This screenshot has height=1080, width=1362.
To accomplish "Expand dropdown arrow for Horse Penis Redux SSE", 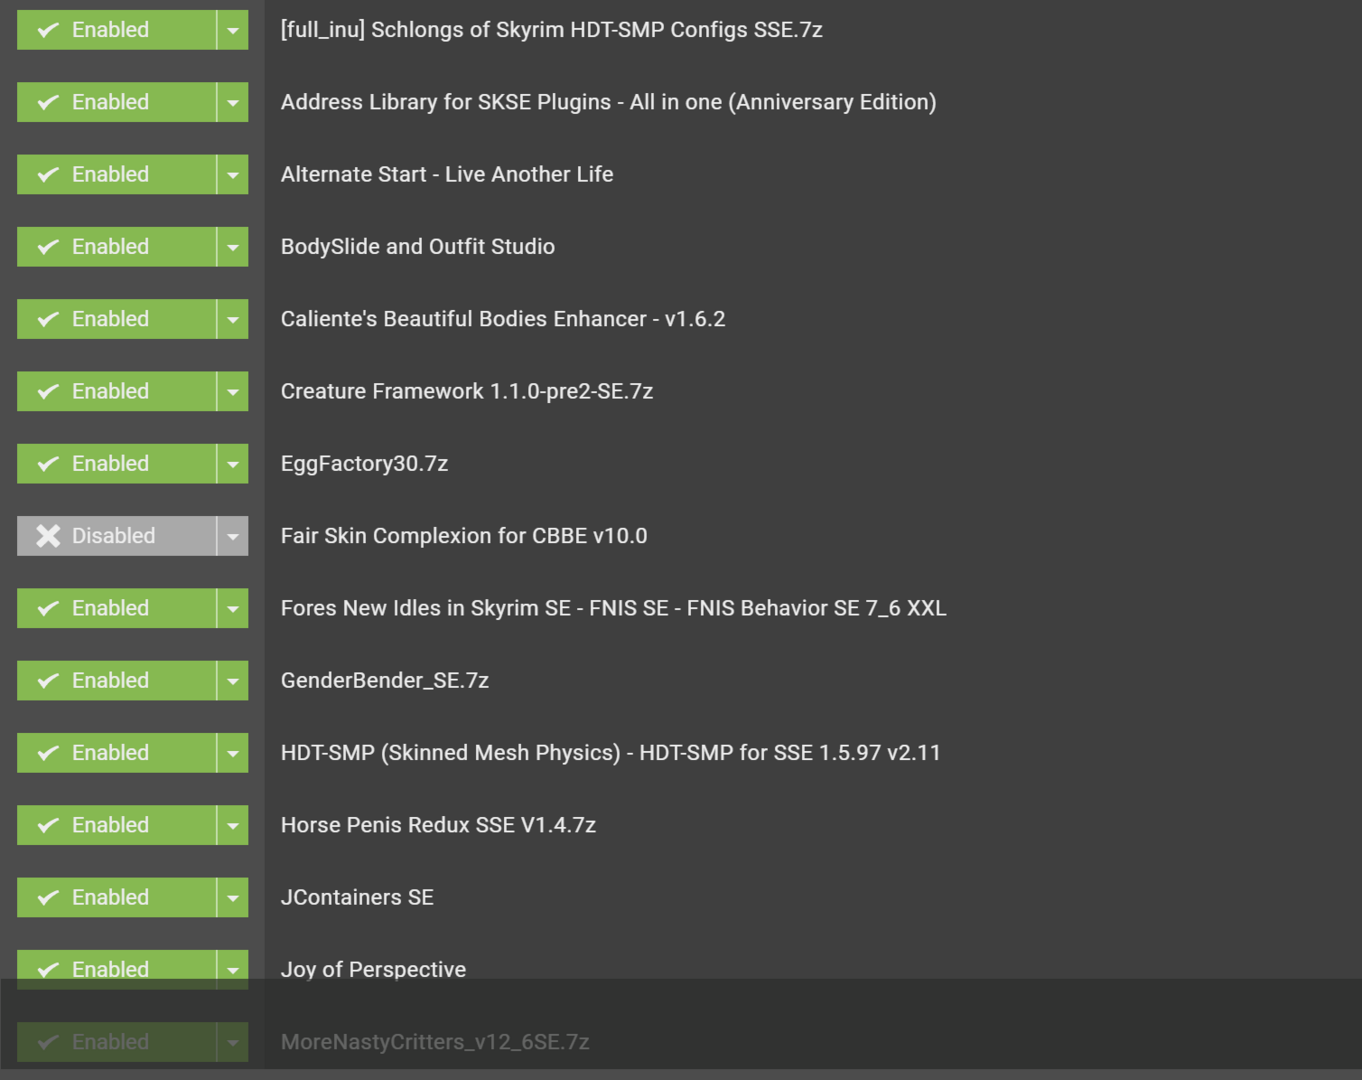I will point(233,825).
